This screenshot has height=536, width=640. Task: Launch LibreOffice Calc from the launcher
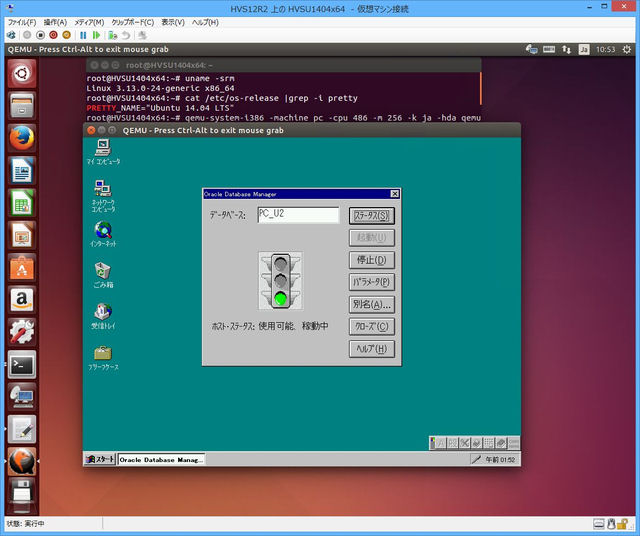point(22,202)
